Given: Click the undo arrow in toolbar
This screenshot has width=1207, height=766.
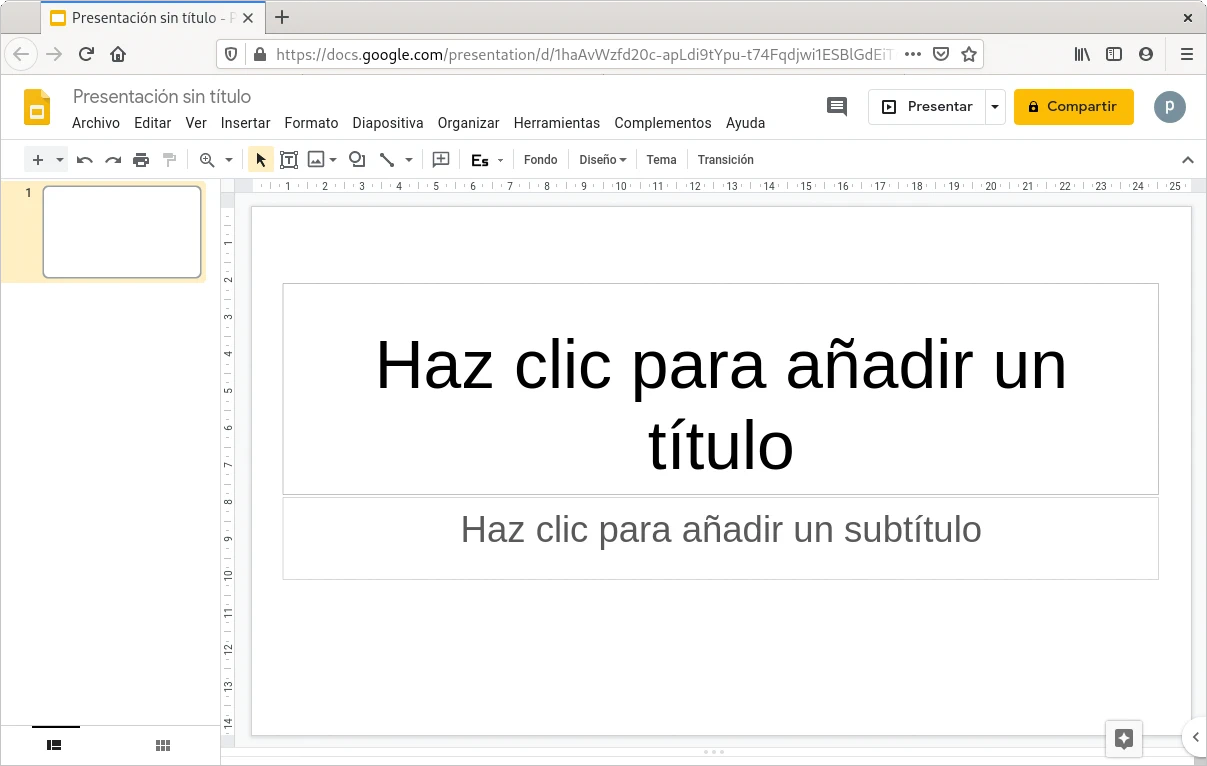Looking at the screenshot, I should [85, 160].
